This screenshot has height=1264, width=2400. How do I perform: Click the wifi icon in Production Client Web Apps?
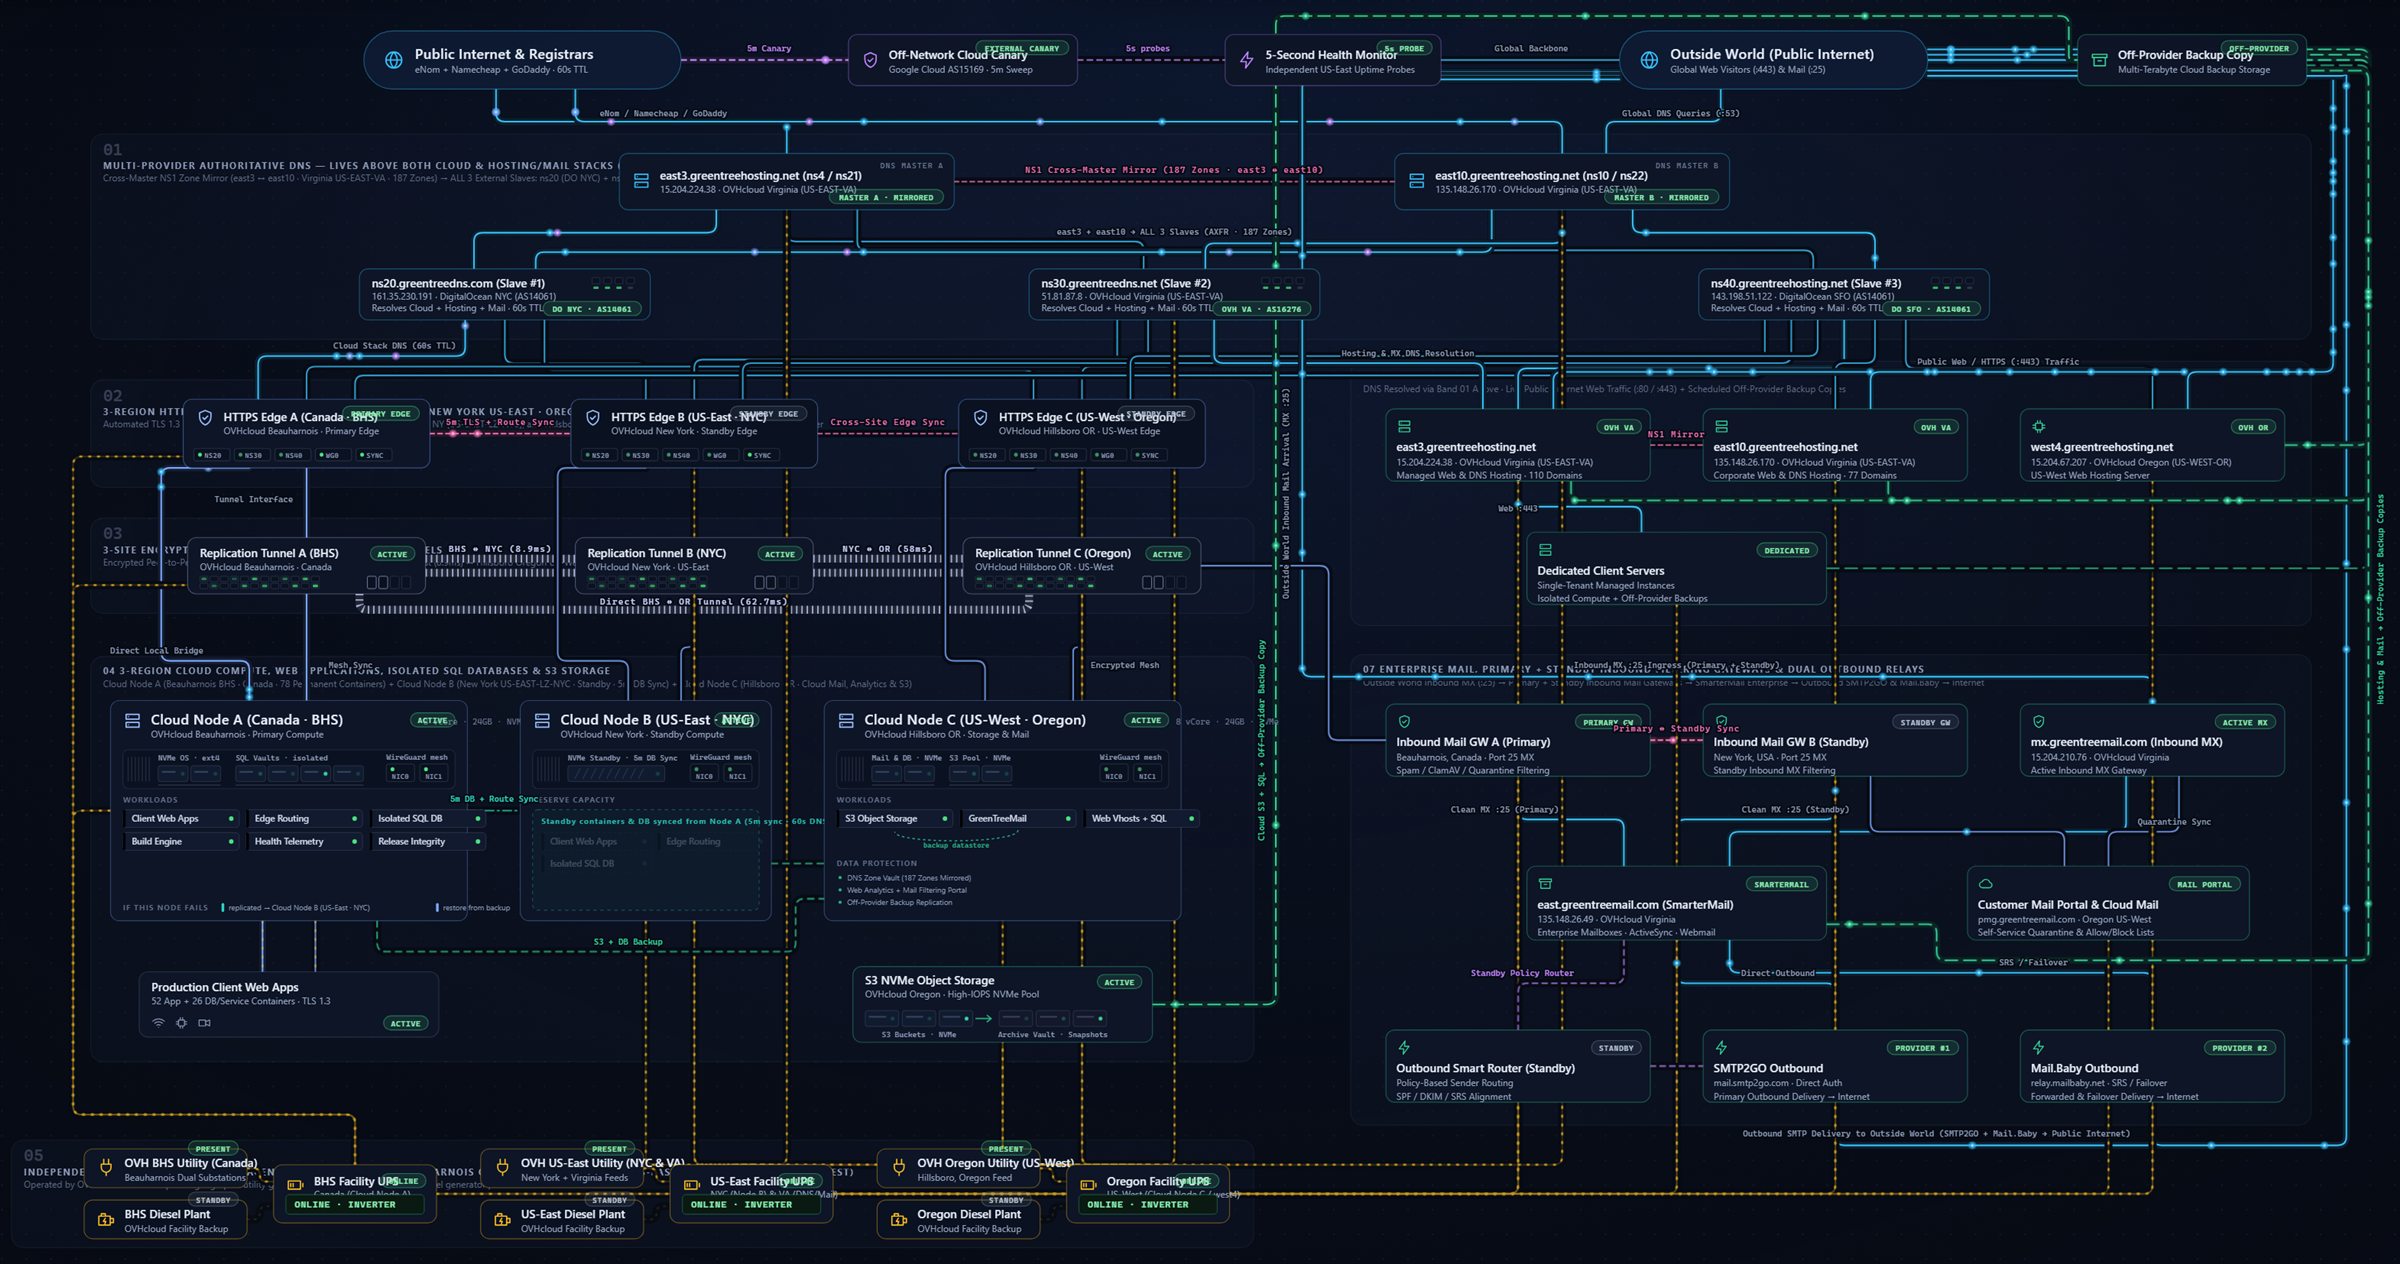158,1023
